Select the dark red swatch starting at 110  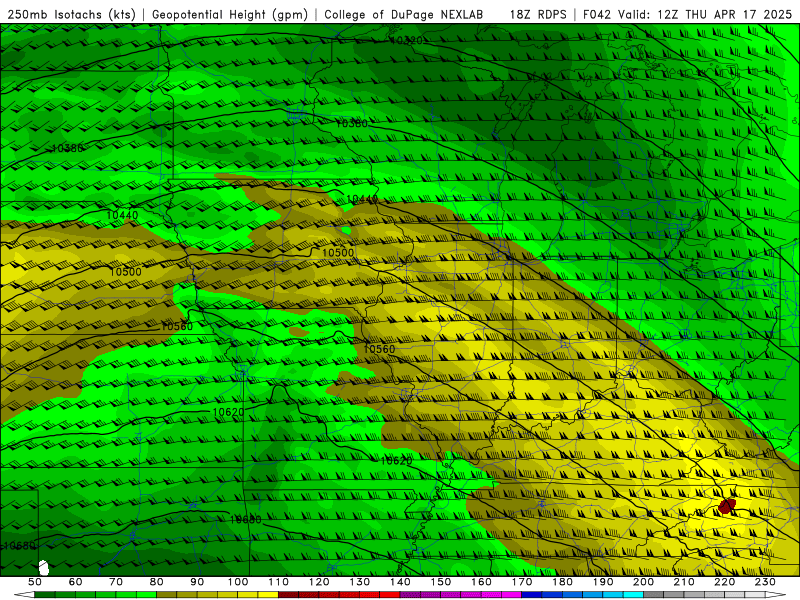point(289,595)
